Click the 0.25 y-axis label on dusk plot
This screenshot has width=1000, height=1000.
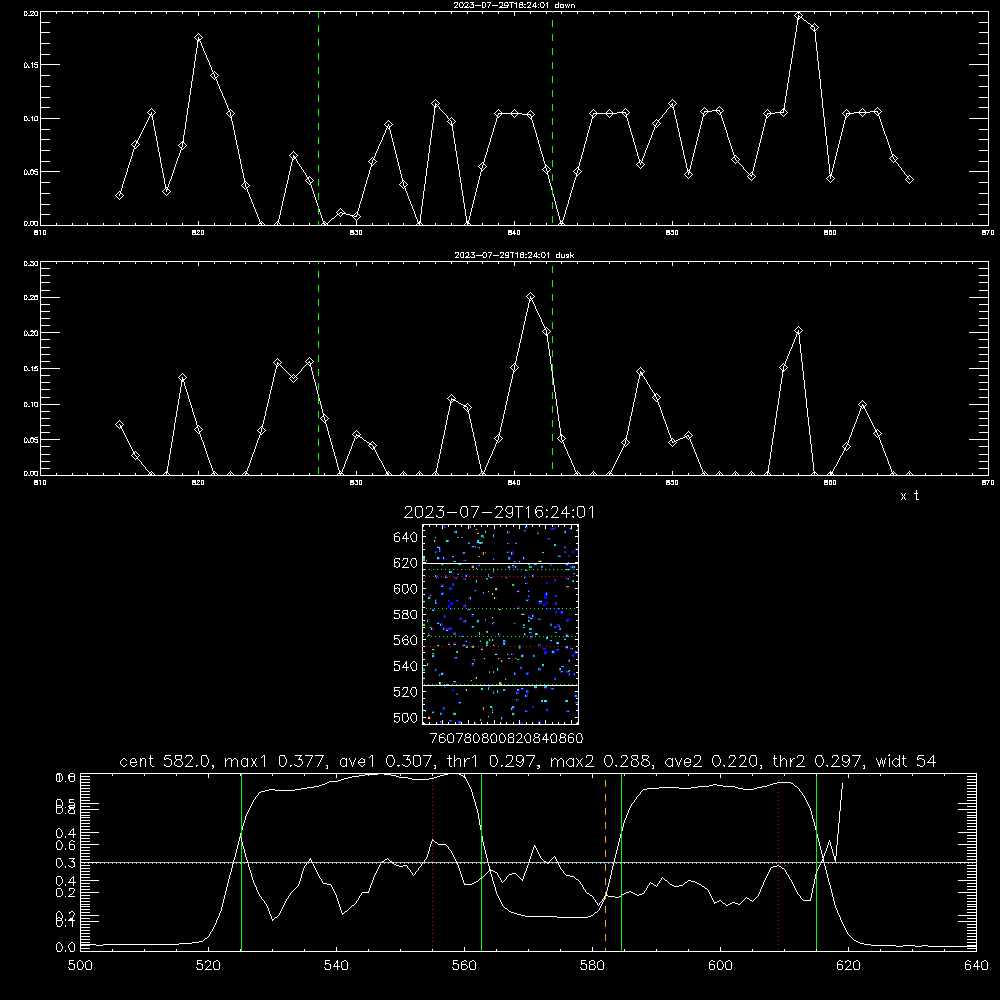31,298
